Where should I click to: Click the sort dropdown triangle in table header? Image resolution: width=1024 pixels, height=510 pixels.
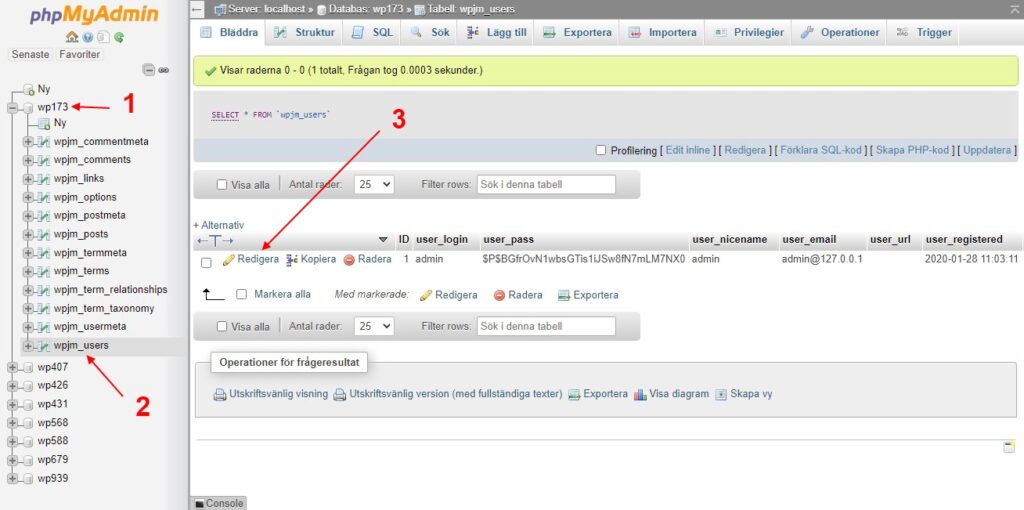(383, 240)
